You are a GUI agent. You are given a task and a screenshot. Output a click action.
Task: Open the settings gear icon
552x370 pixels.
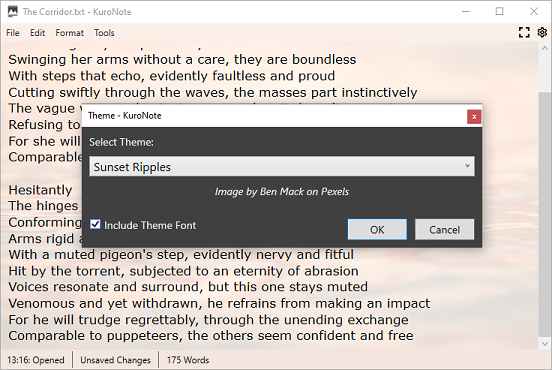click(542, 32)
